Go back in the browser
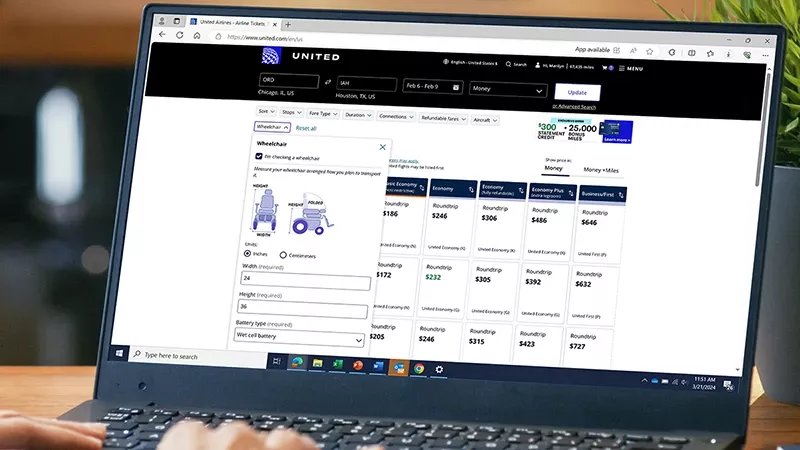800x450 pixels. (162, 35)
